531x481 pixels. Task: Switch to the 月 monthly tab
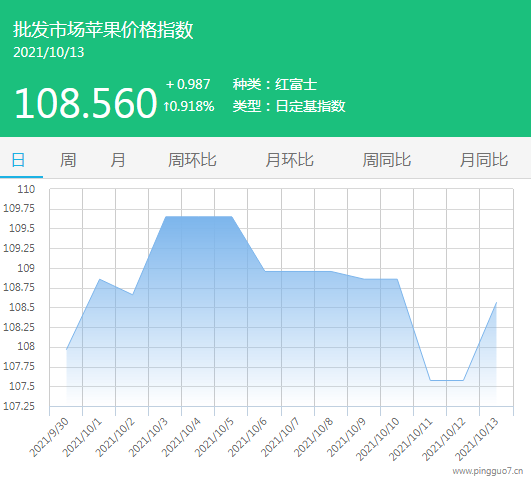coord(118,160)
